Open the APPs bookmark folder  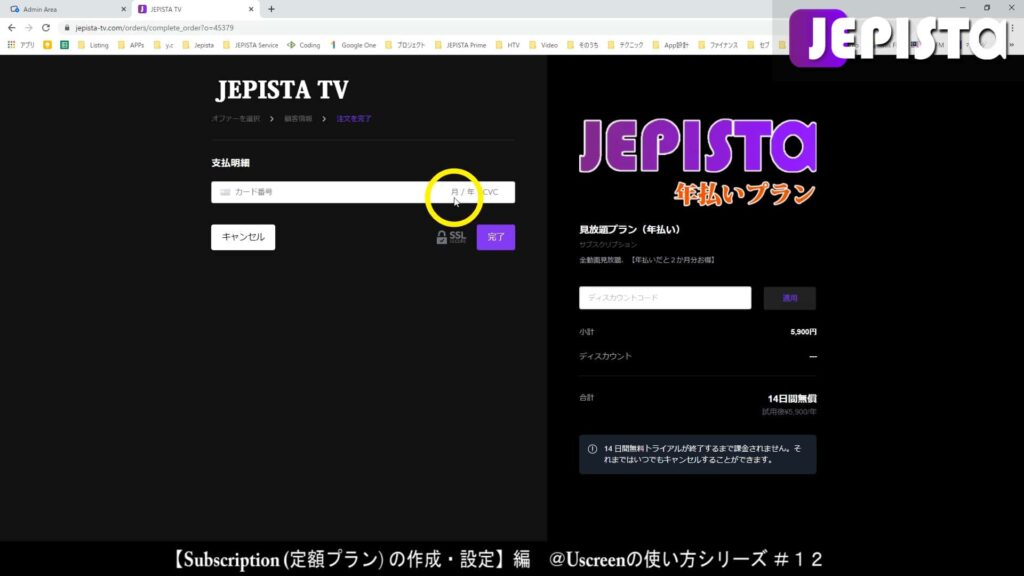pos(131,45)
